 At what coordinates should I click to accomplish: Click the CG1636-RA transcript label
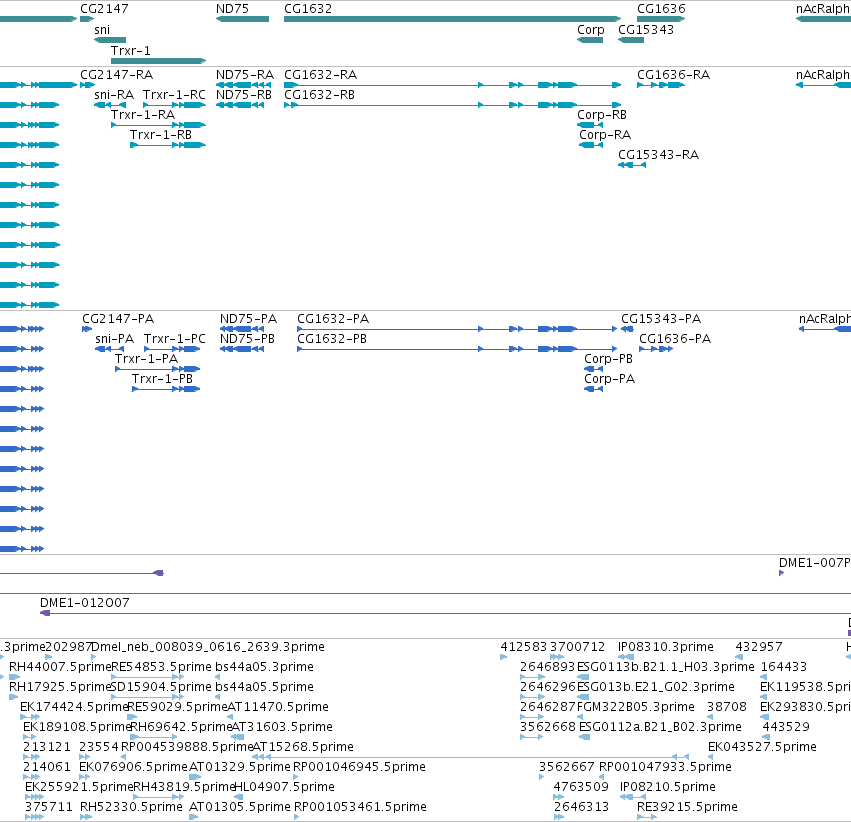coord(673,75)
